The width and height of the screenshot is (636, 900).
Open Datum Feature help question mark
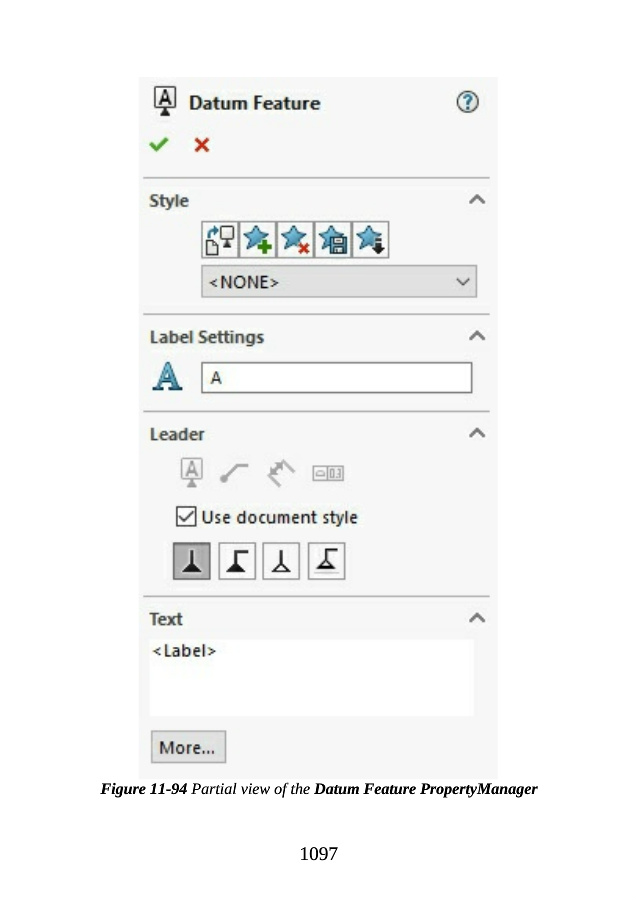(467, 103)
